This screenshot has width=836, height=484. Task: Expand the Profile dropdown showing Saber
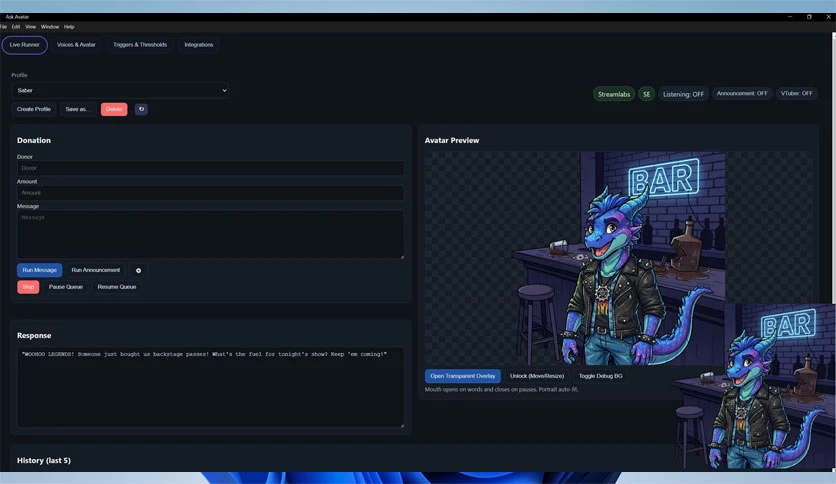[x=120, y=90]
